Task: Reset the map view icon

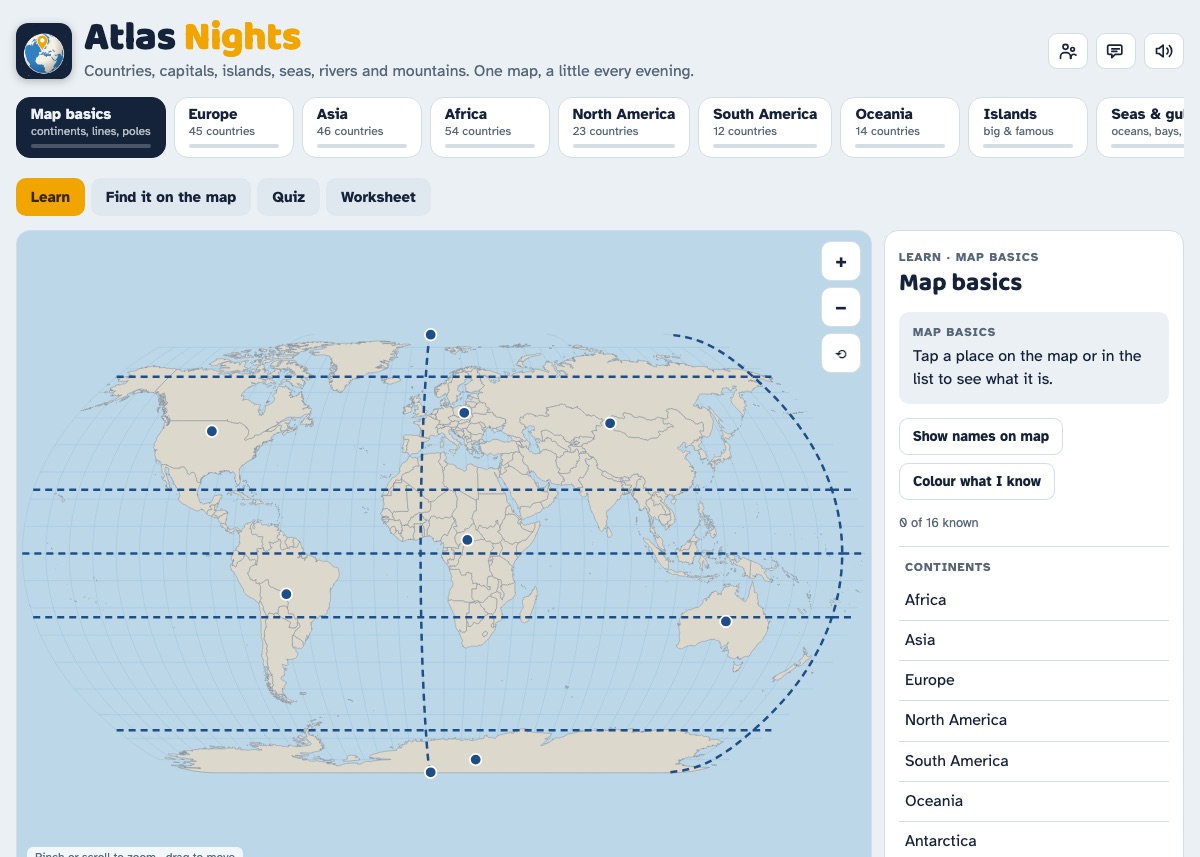Action: coord(841,354)
